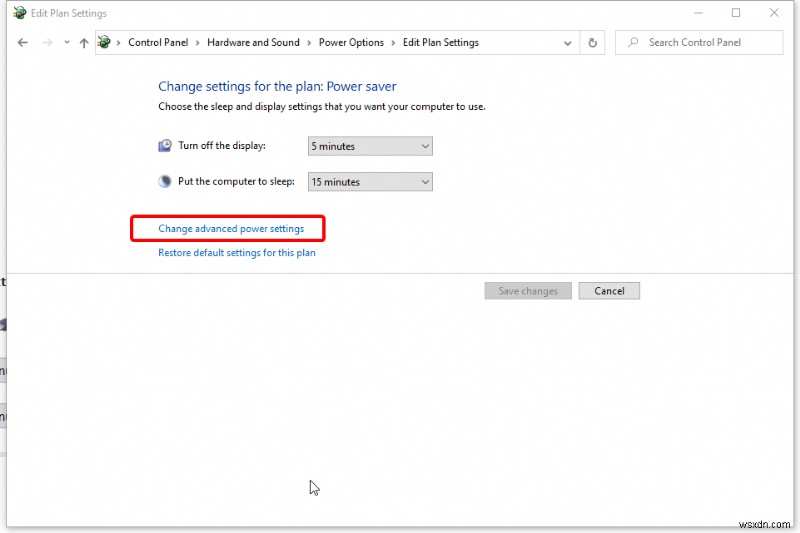Open Turn off the display dropdown

370,146
